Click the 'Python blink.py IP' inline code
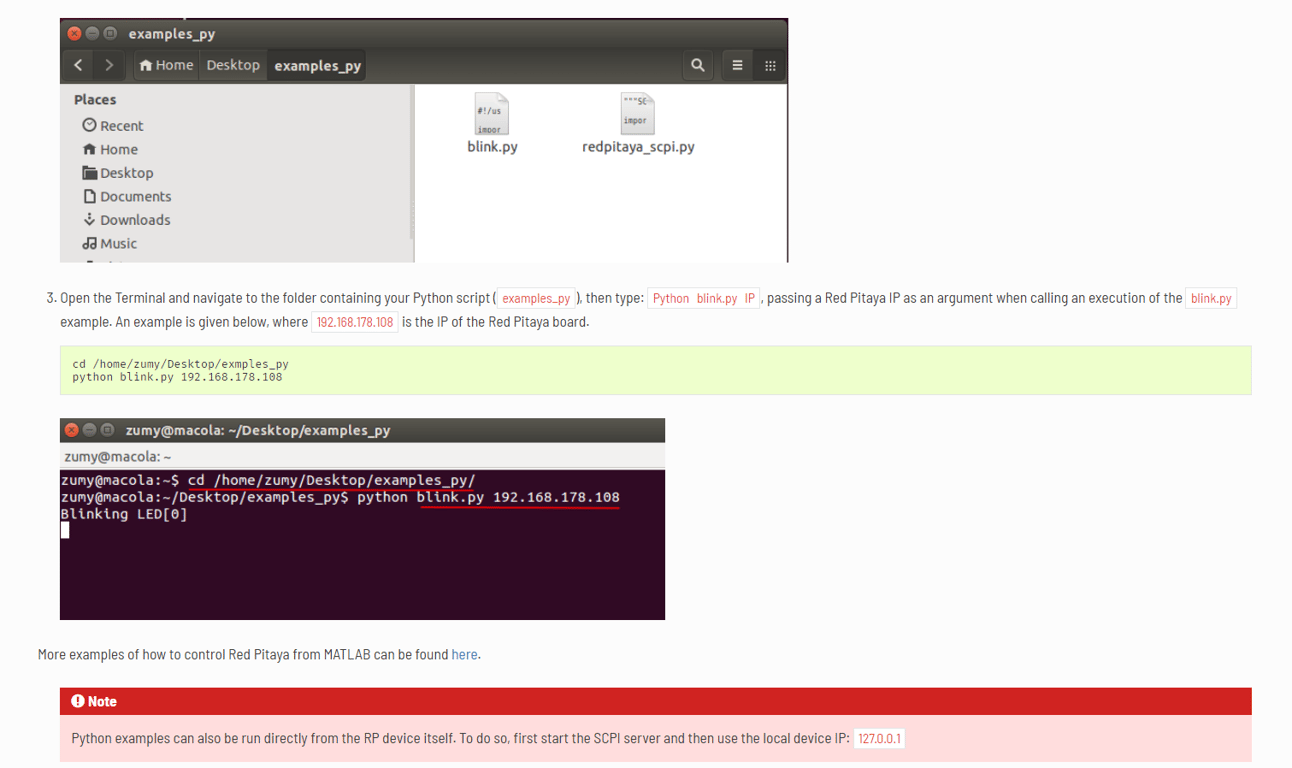The image size is (1292, 768). [x=704, y=298]
